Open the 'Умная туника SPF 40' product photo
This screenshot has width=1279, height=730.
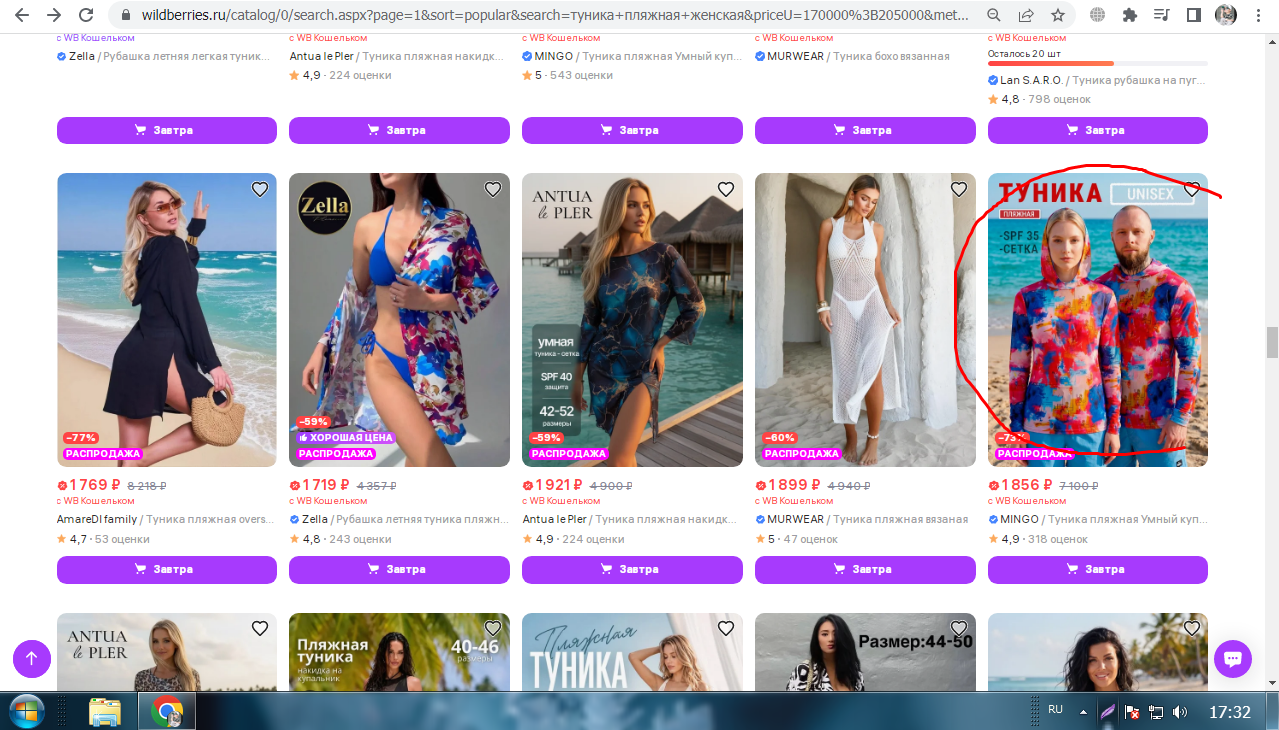tap(632, 320)
